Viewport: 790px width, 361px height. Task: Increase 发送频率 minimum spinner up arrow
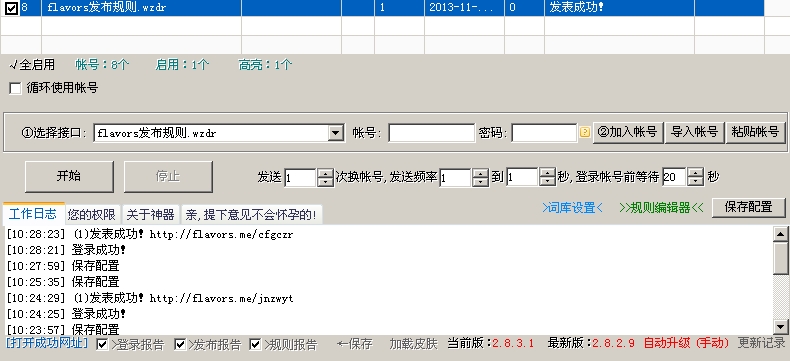481,173
